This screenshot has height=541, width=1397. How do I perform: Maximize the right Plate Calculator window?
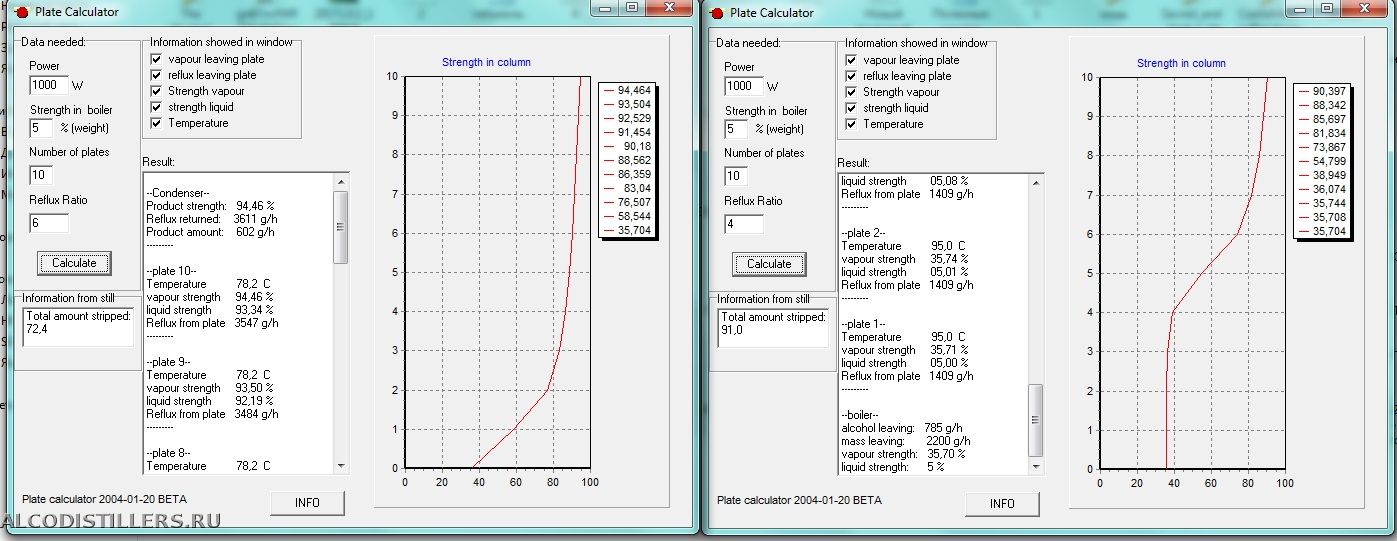pyautogui.click(x=1327, y=7)
